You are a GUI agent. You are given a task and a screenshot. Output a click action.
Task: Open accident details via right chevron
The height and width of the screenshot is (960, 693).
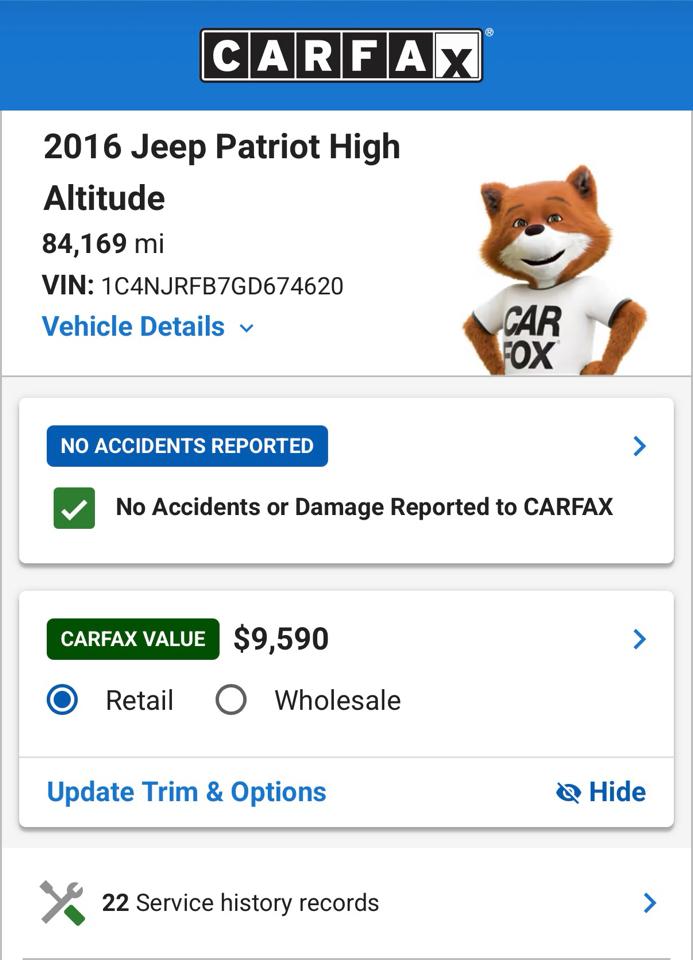(x=639, y=446)
